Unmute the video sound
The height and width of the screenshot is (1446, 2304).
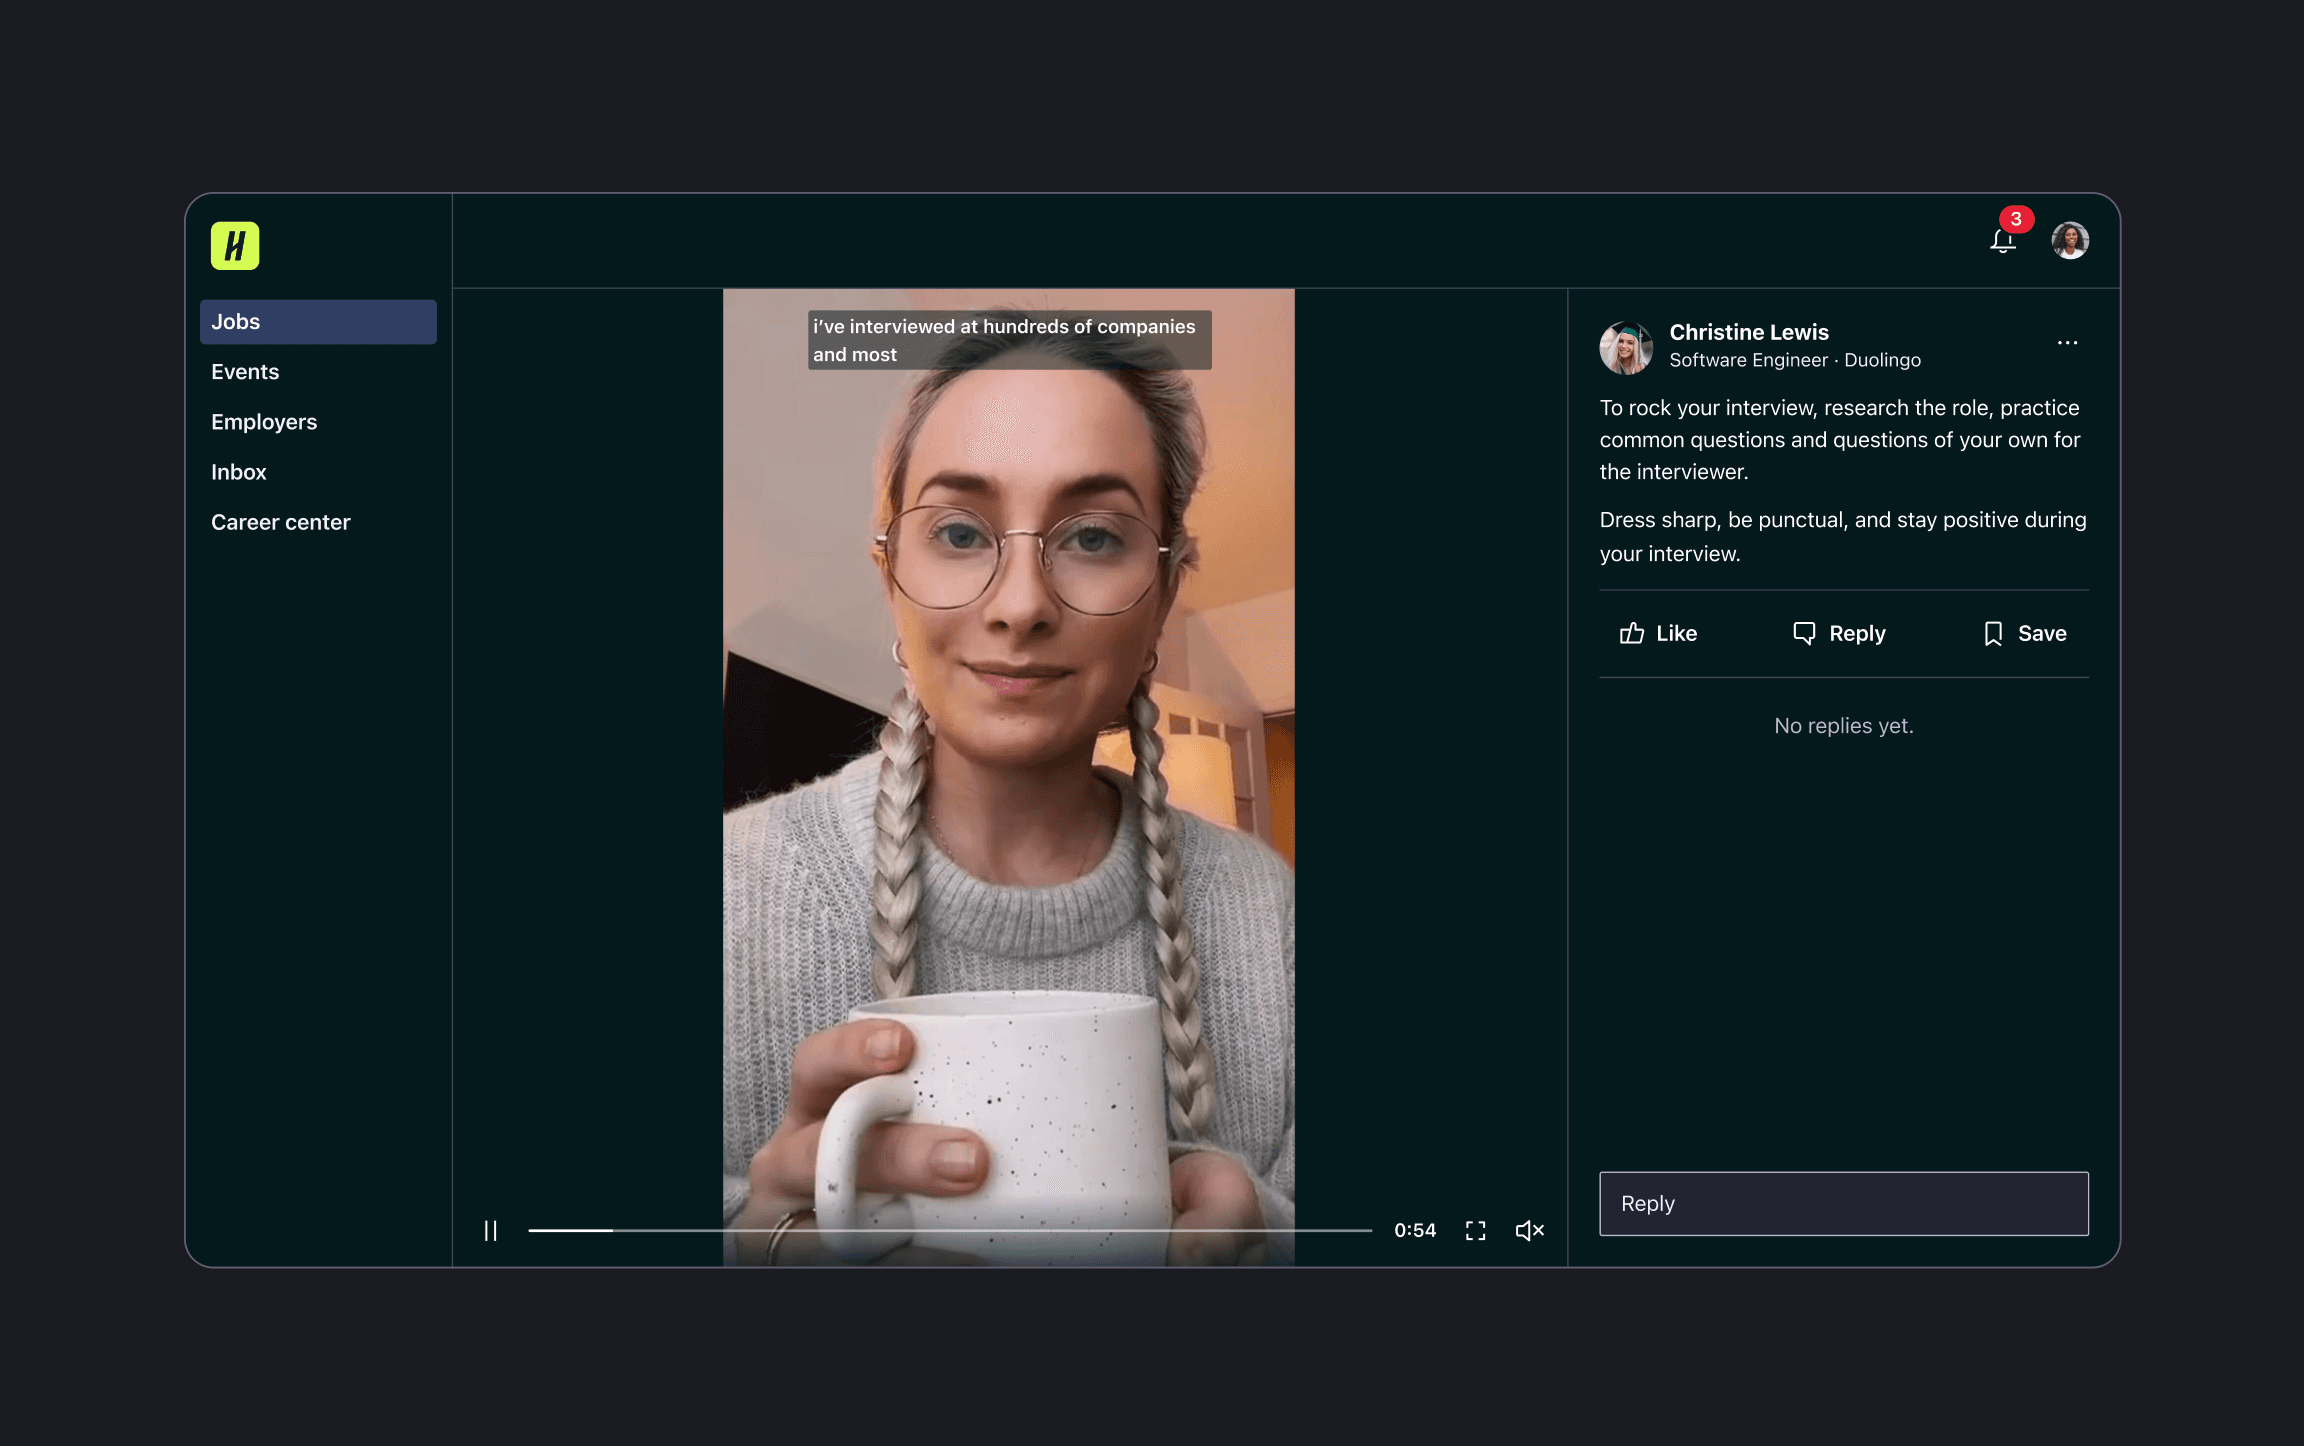[1529, 1230]
